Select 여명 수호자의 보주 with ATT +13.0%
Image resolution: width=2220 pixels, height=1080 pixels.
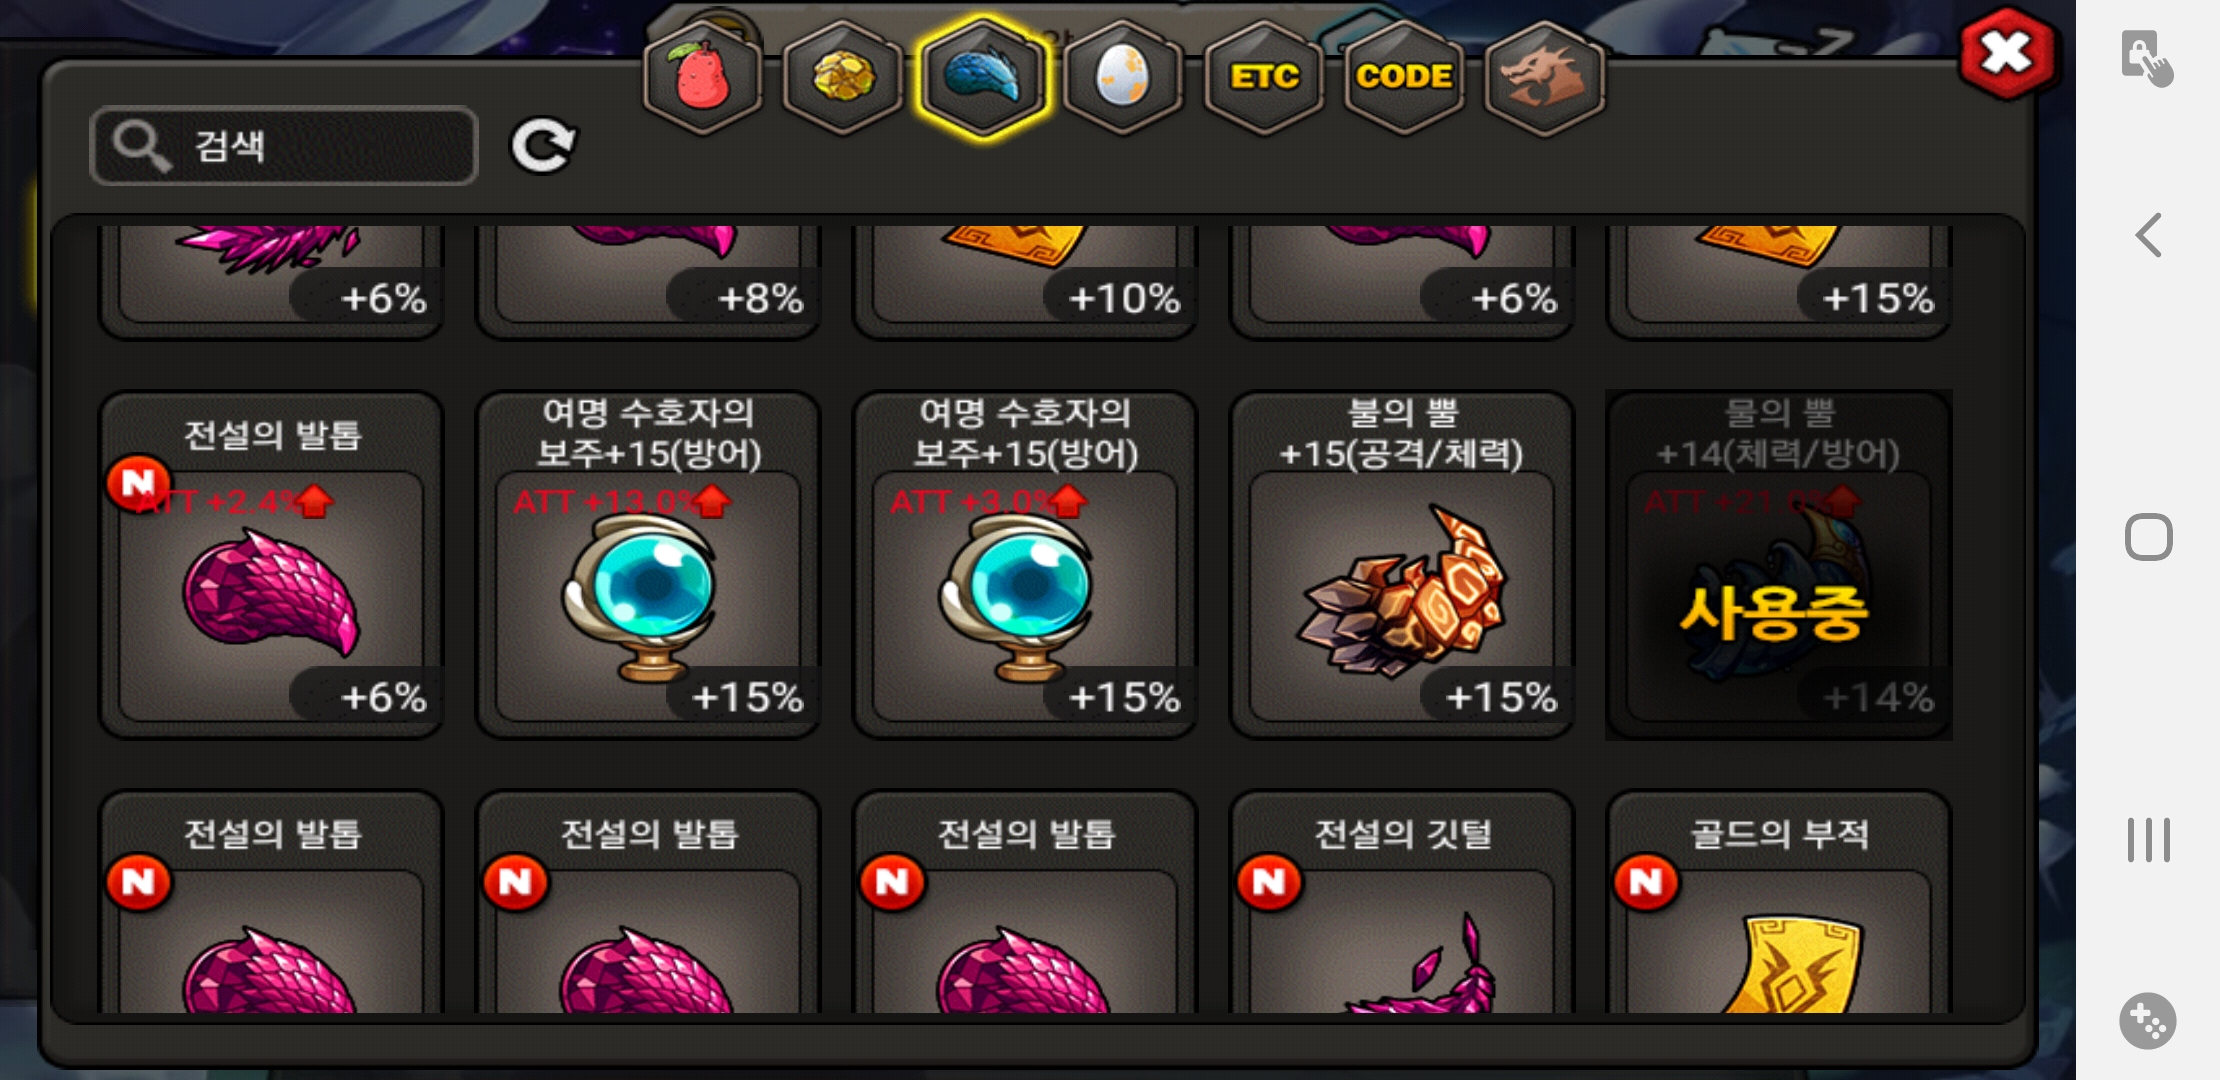coord(648,565)
